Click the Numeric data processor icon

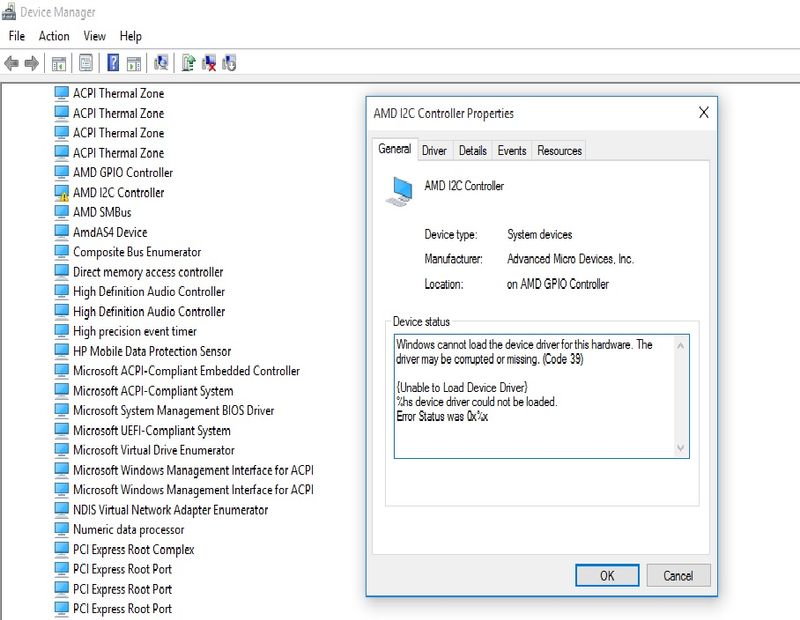click(61, 530)
